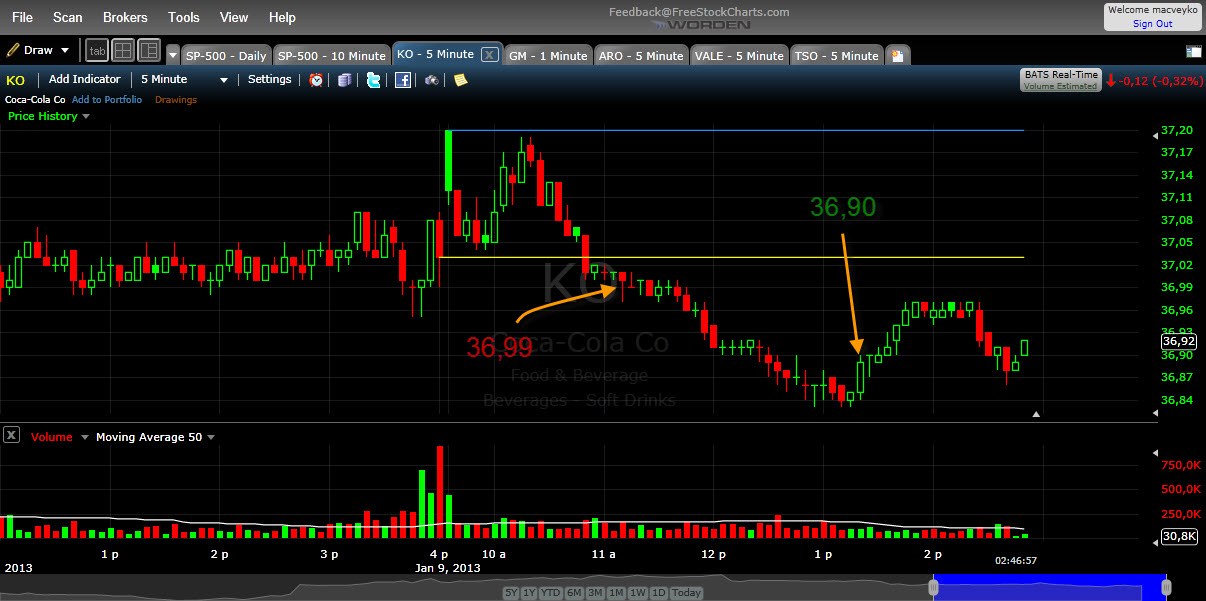1206x601 pixels.
Task: Open the data stack icon
Action: [x=345, y=80]
